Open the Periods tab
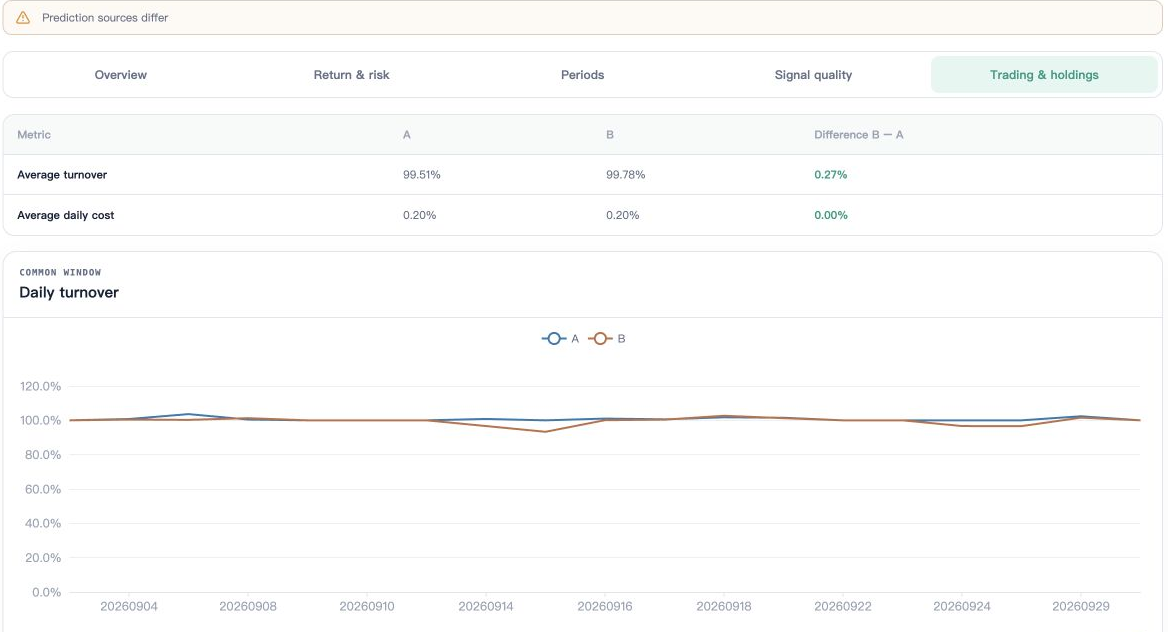 (x=583, y=75)
